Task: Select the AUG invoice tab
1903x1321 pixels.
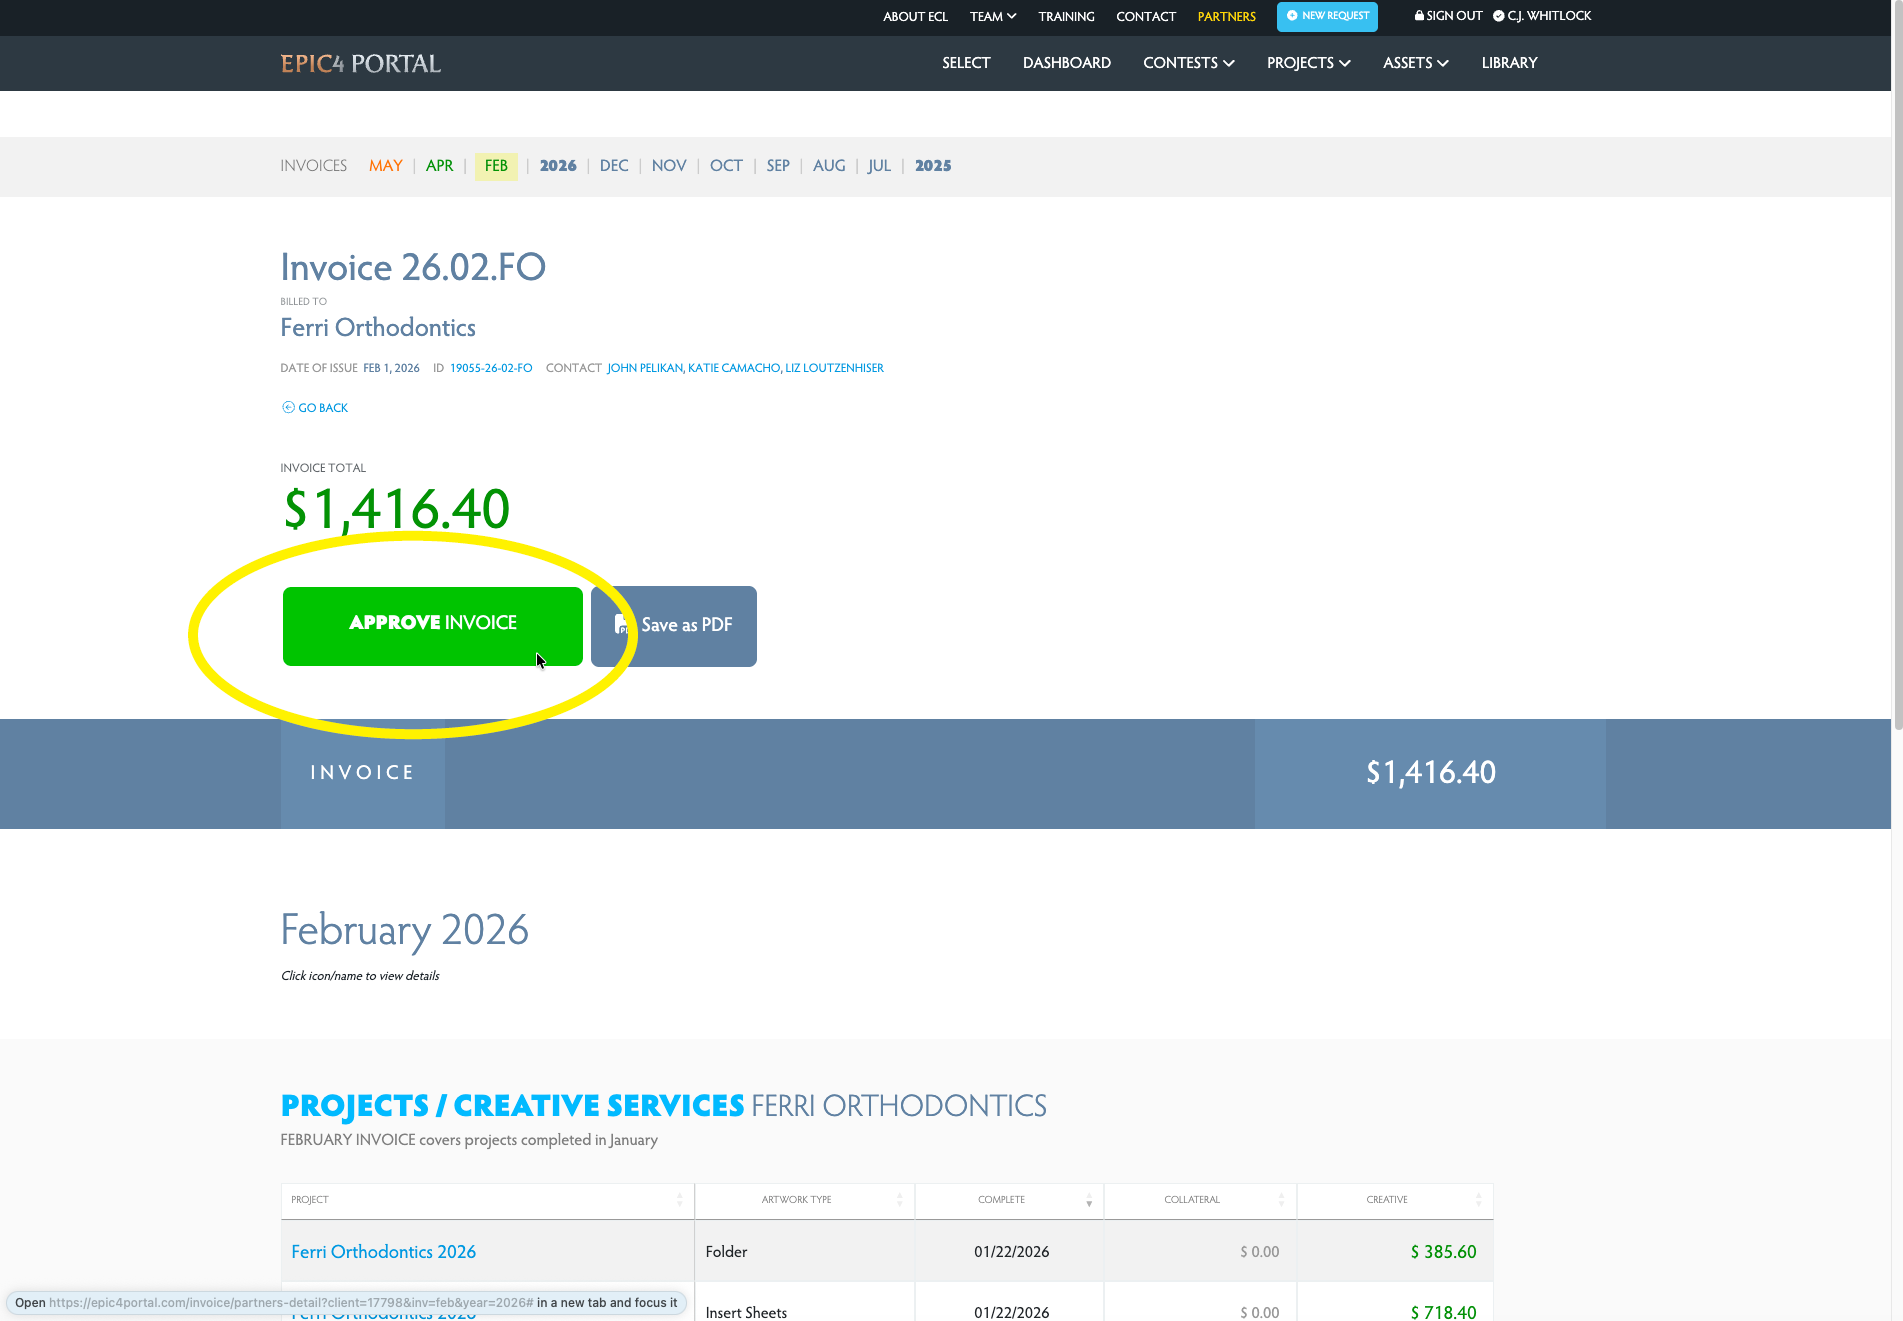Action: coord(829,166)
